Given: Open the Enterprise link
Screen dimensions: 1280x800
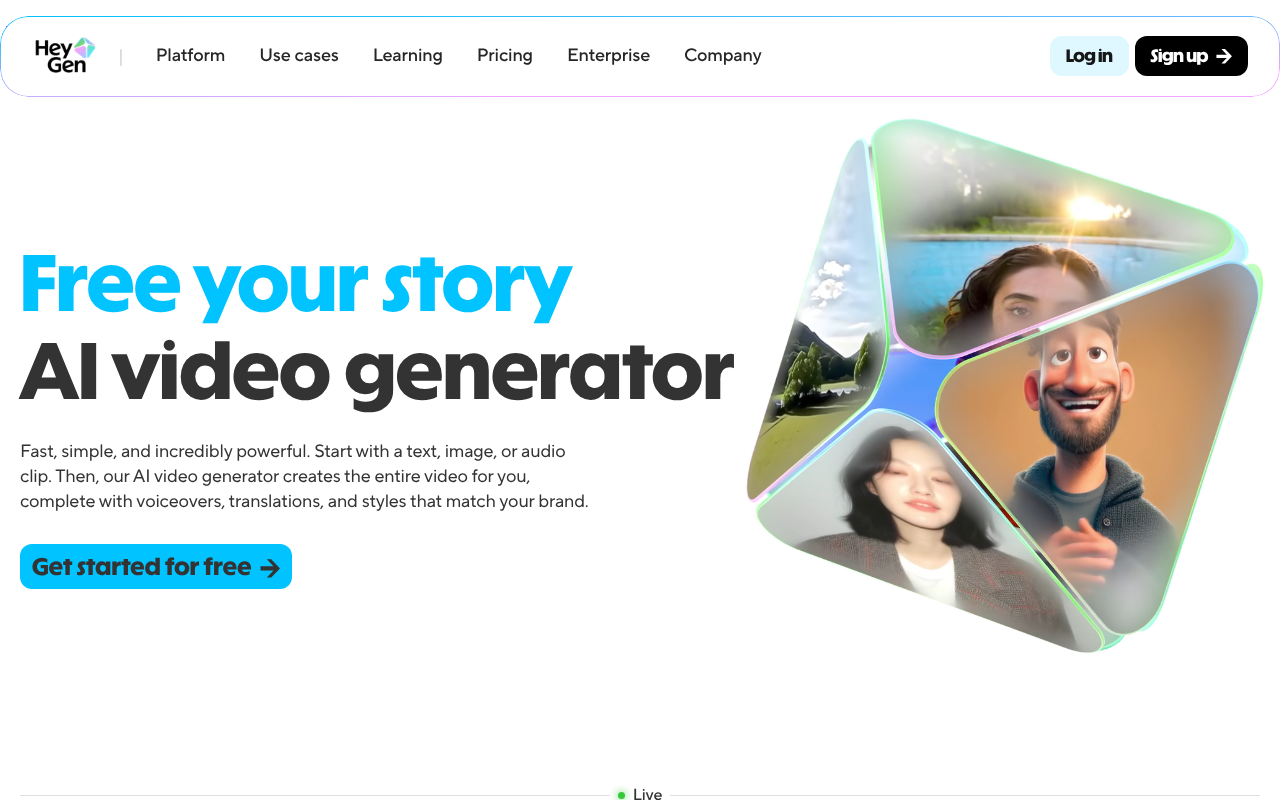Looking at the screenshot, I should pyautogui.click(x=608, y=55).
